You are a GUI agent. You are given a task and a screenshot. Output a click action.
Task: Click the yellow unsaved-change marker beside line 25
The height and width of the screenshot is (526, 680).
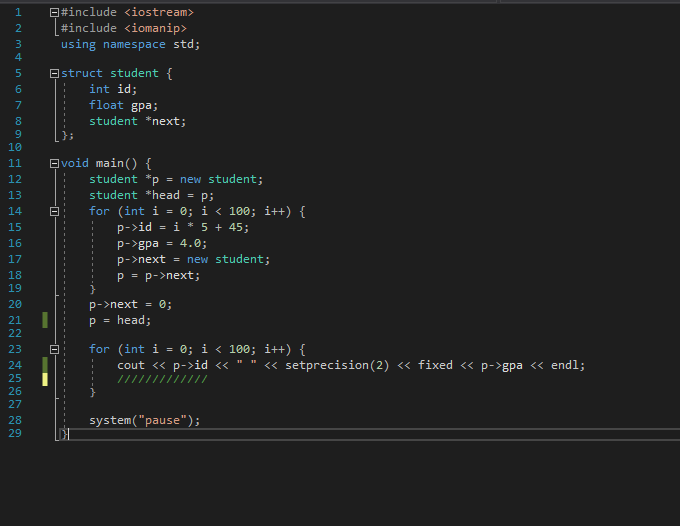point(45,379)
